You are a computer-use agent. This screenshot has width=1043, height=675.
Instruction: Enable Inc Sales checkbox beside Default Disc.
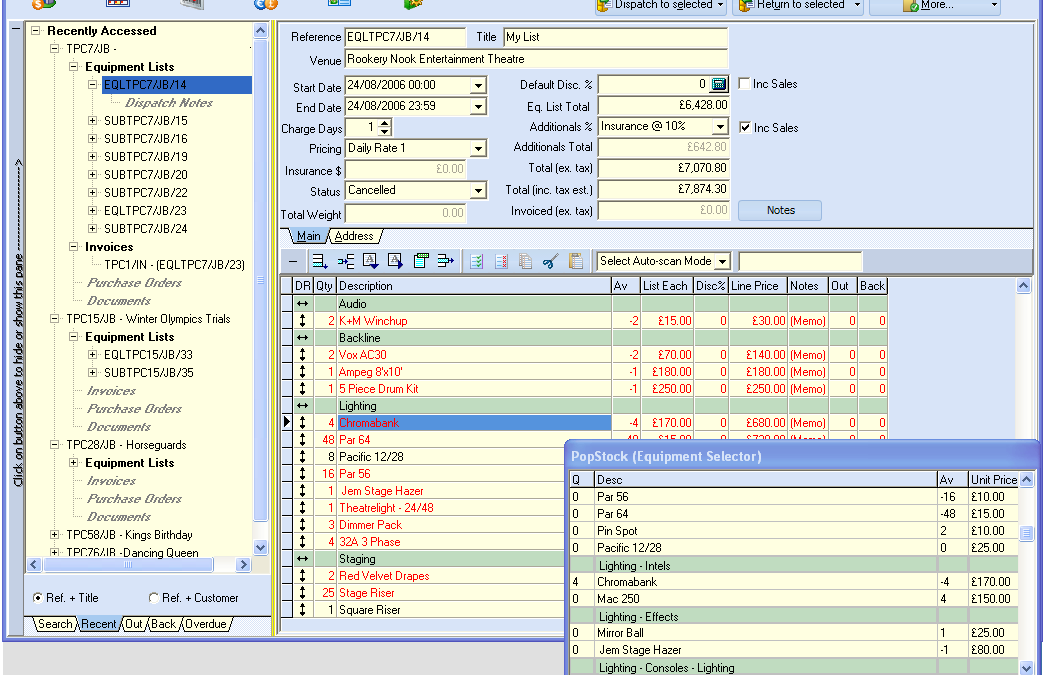745,84
